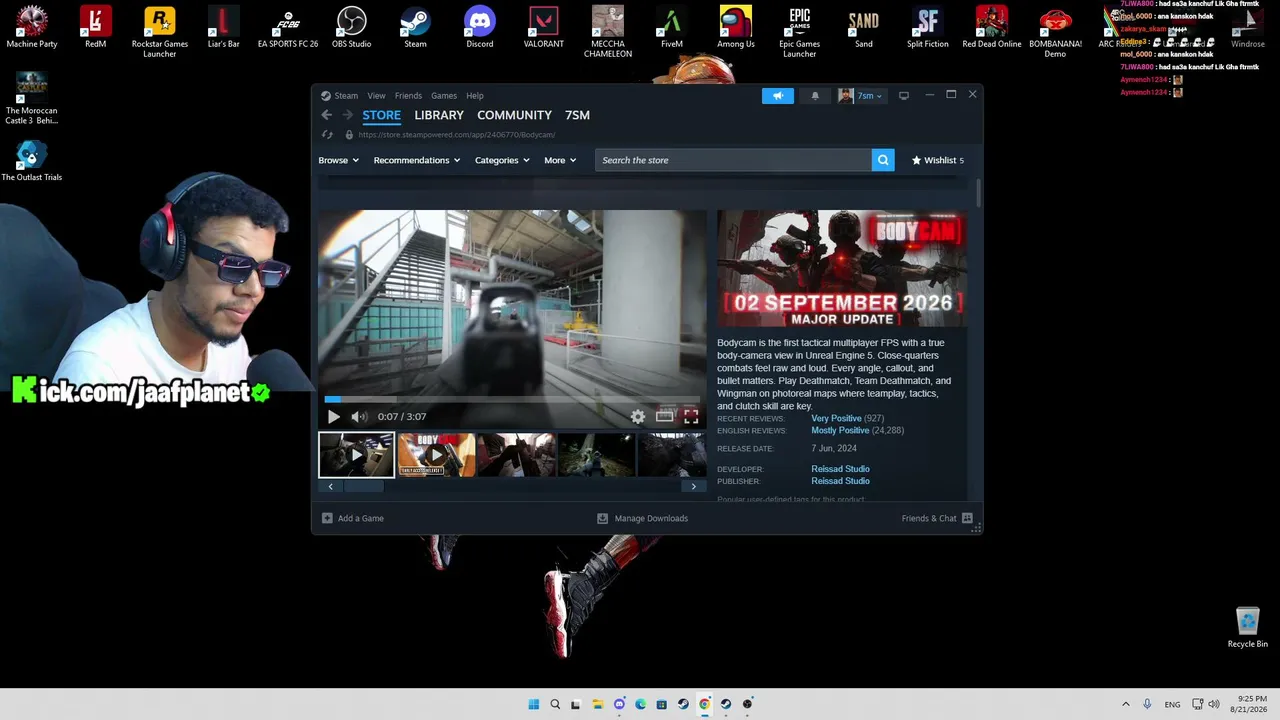Launch VALORANT from the desktop
The height and width of the screenshot is (720, 1280).
coord(544,27)
